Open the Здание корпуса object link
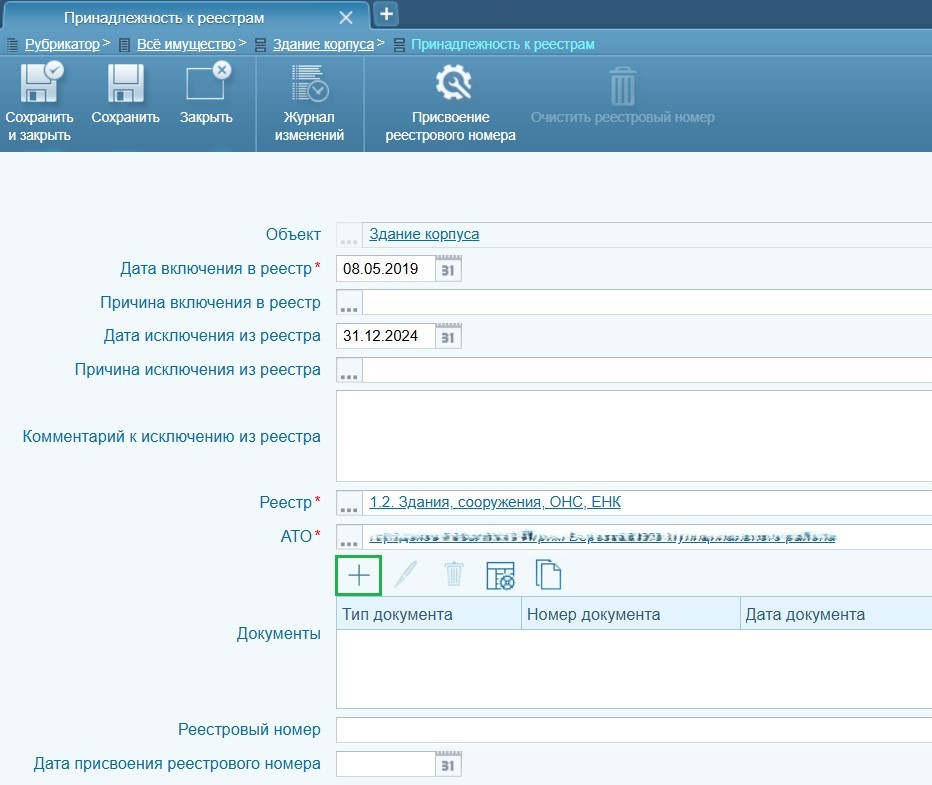This screenshot has height=785, width=932. [424, 234]
